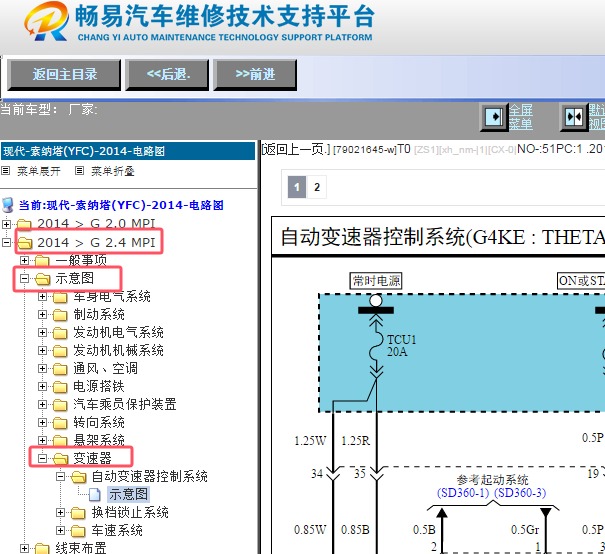Click the computer icon beside 当前:现代-索纳塔
Image resolution: width=605 pixels, height=554 pixels.
click(8, 205)
